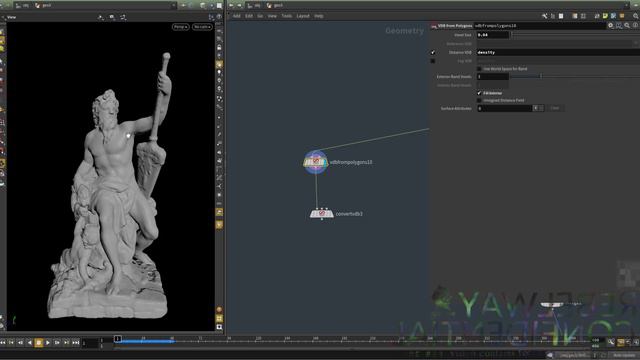Image resolution: width=640 pixels, height=360 pixels.
Task: Open the Persp camera dropdown
Action: click(180, 27)
